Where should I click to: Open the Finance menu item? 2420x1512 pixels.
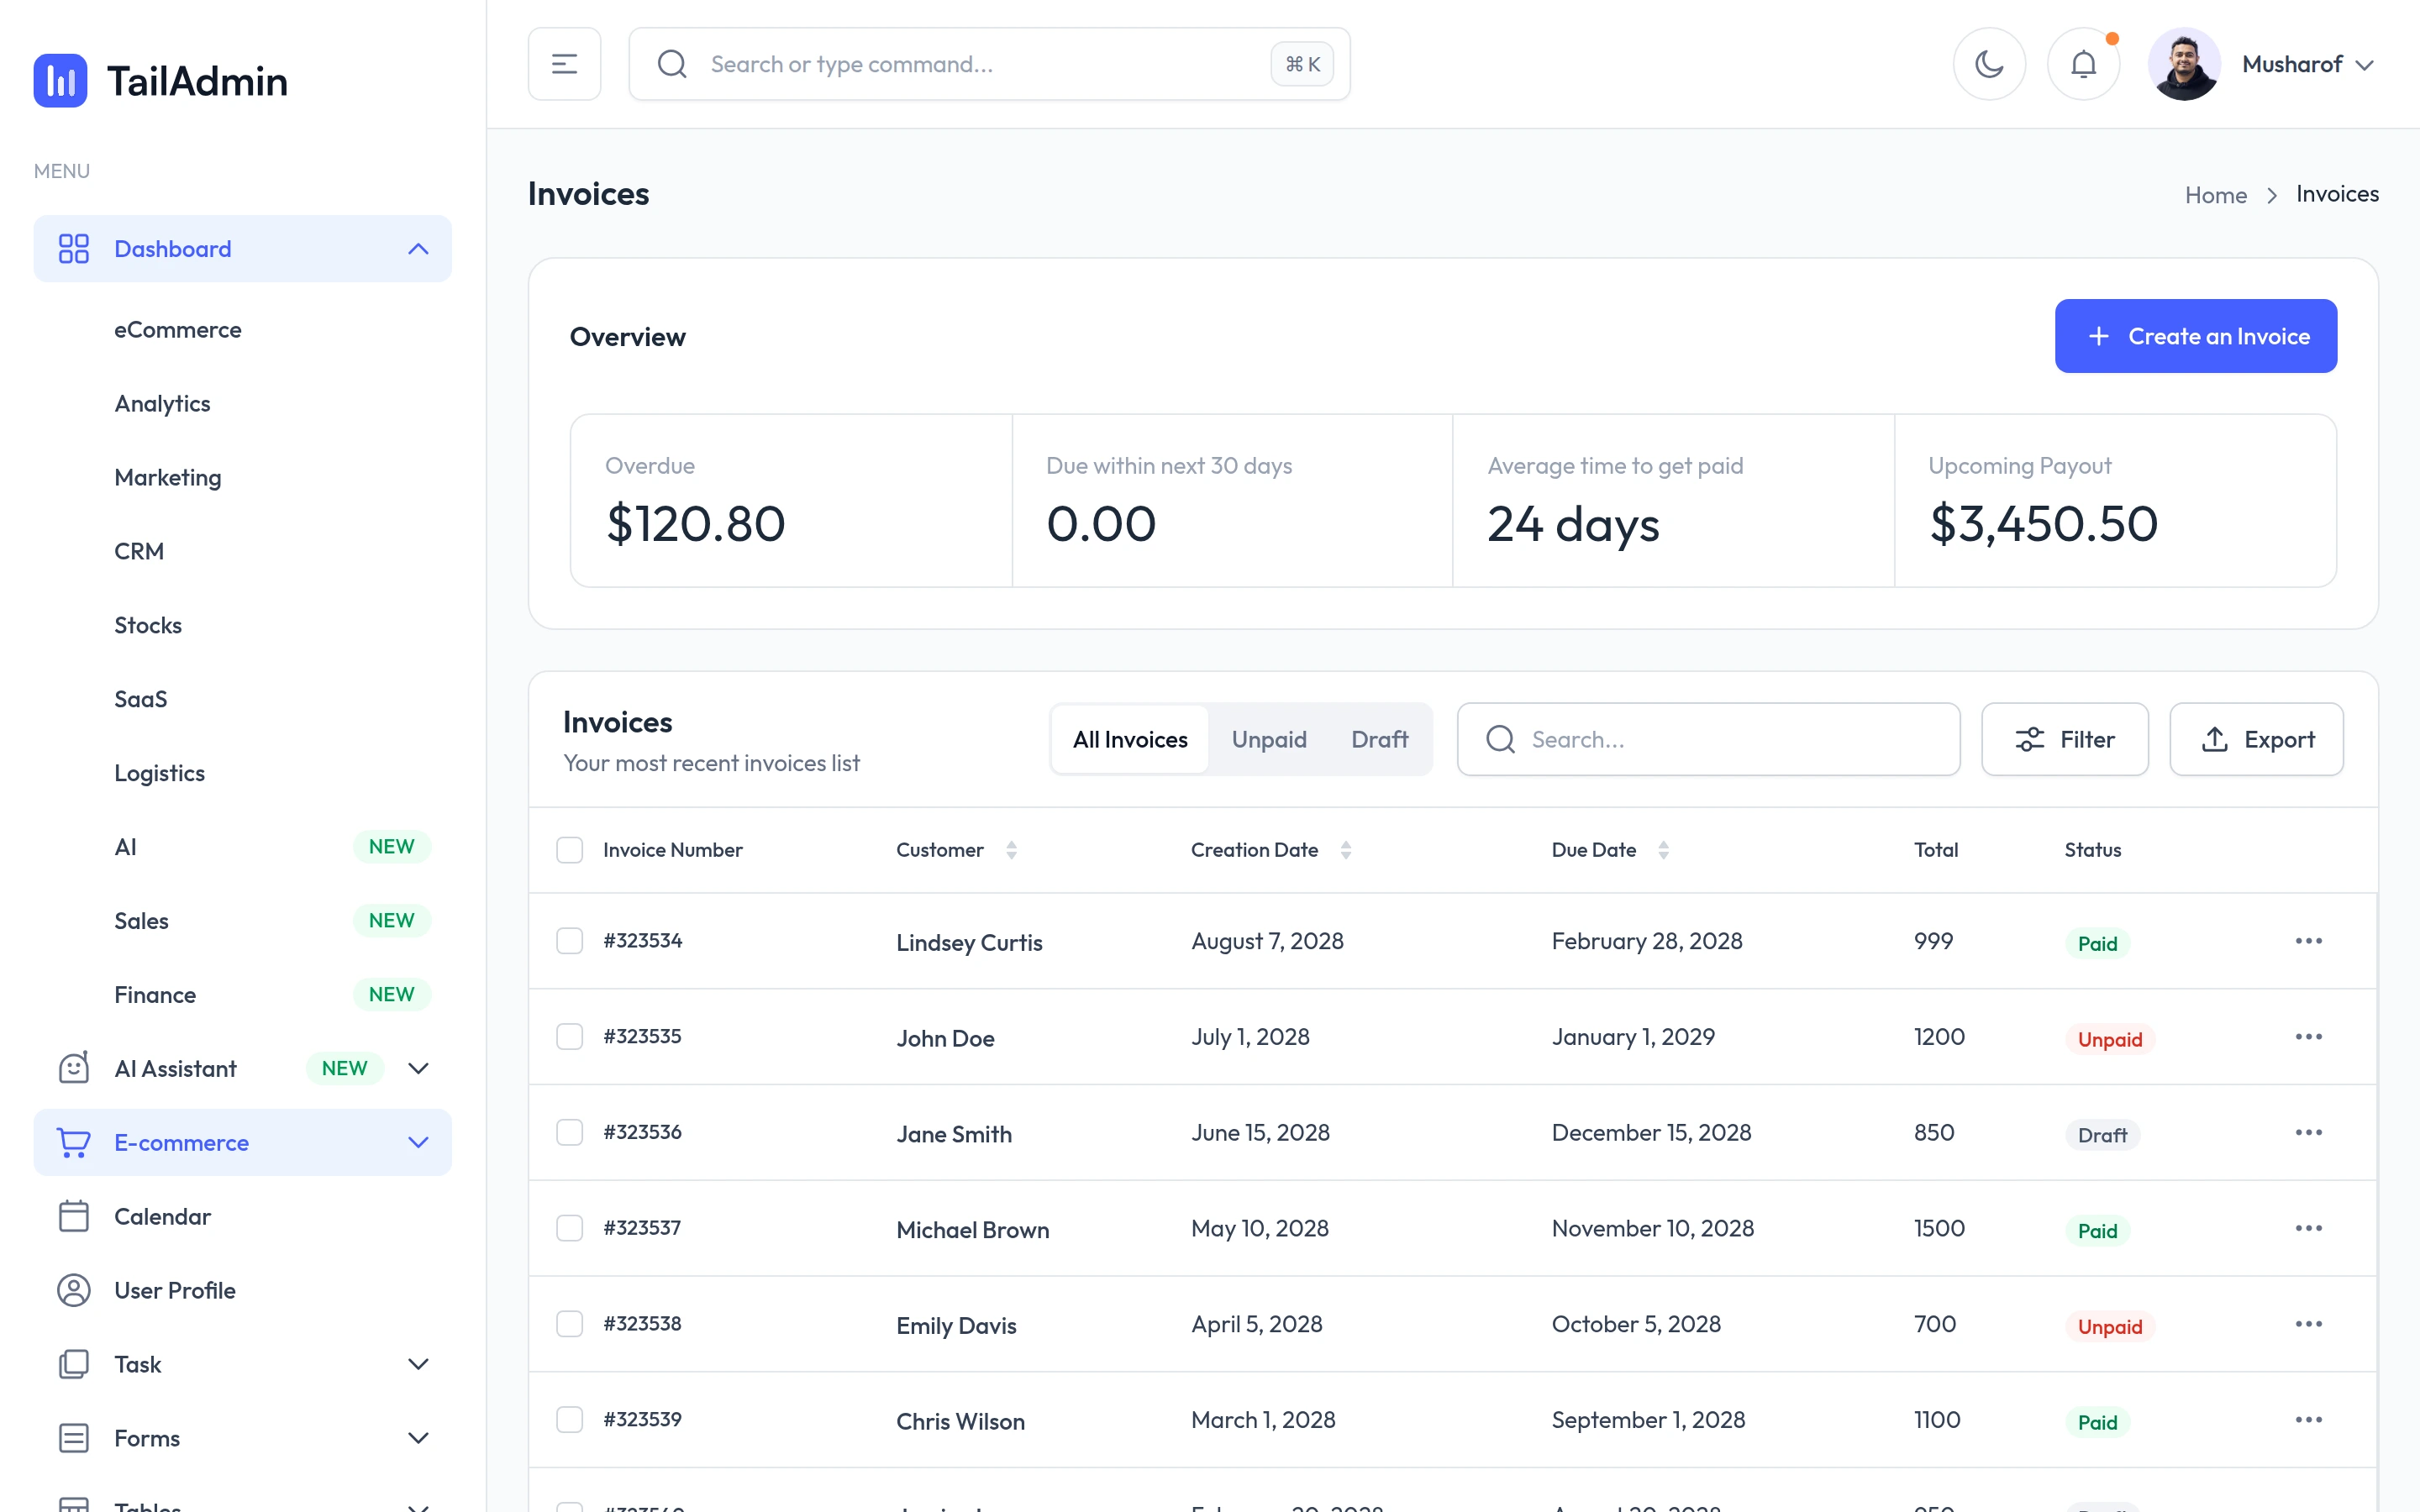pos(155,995)
